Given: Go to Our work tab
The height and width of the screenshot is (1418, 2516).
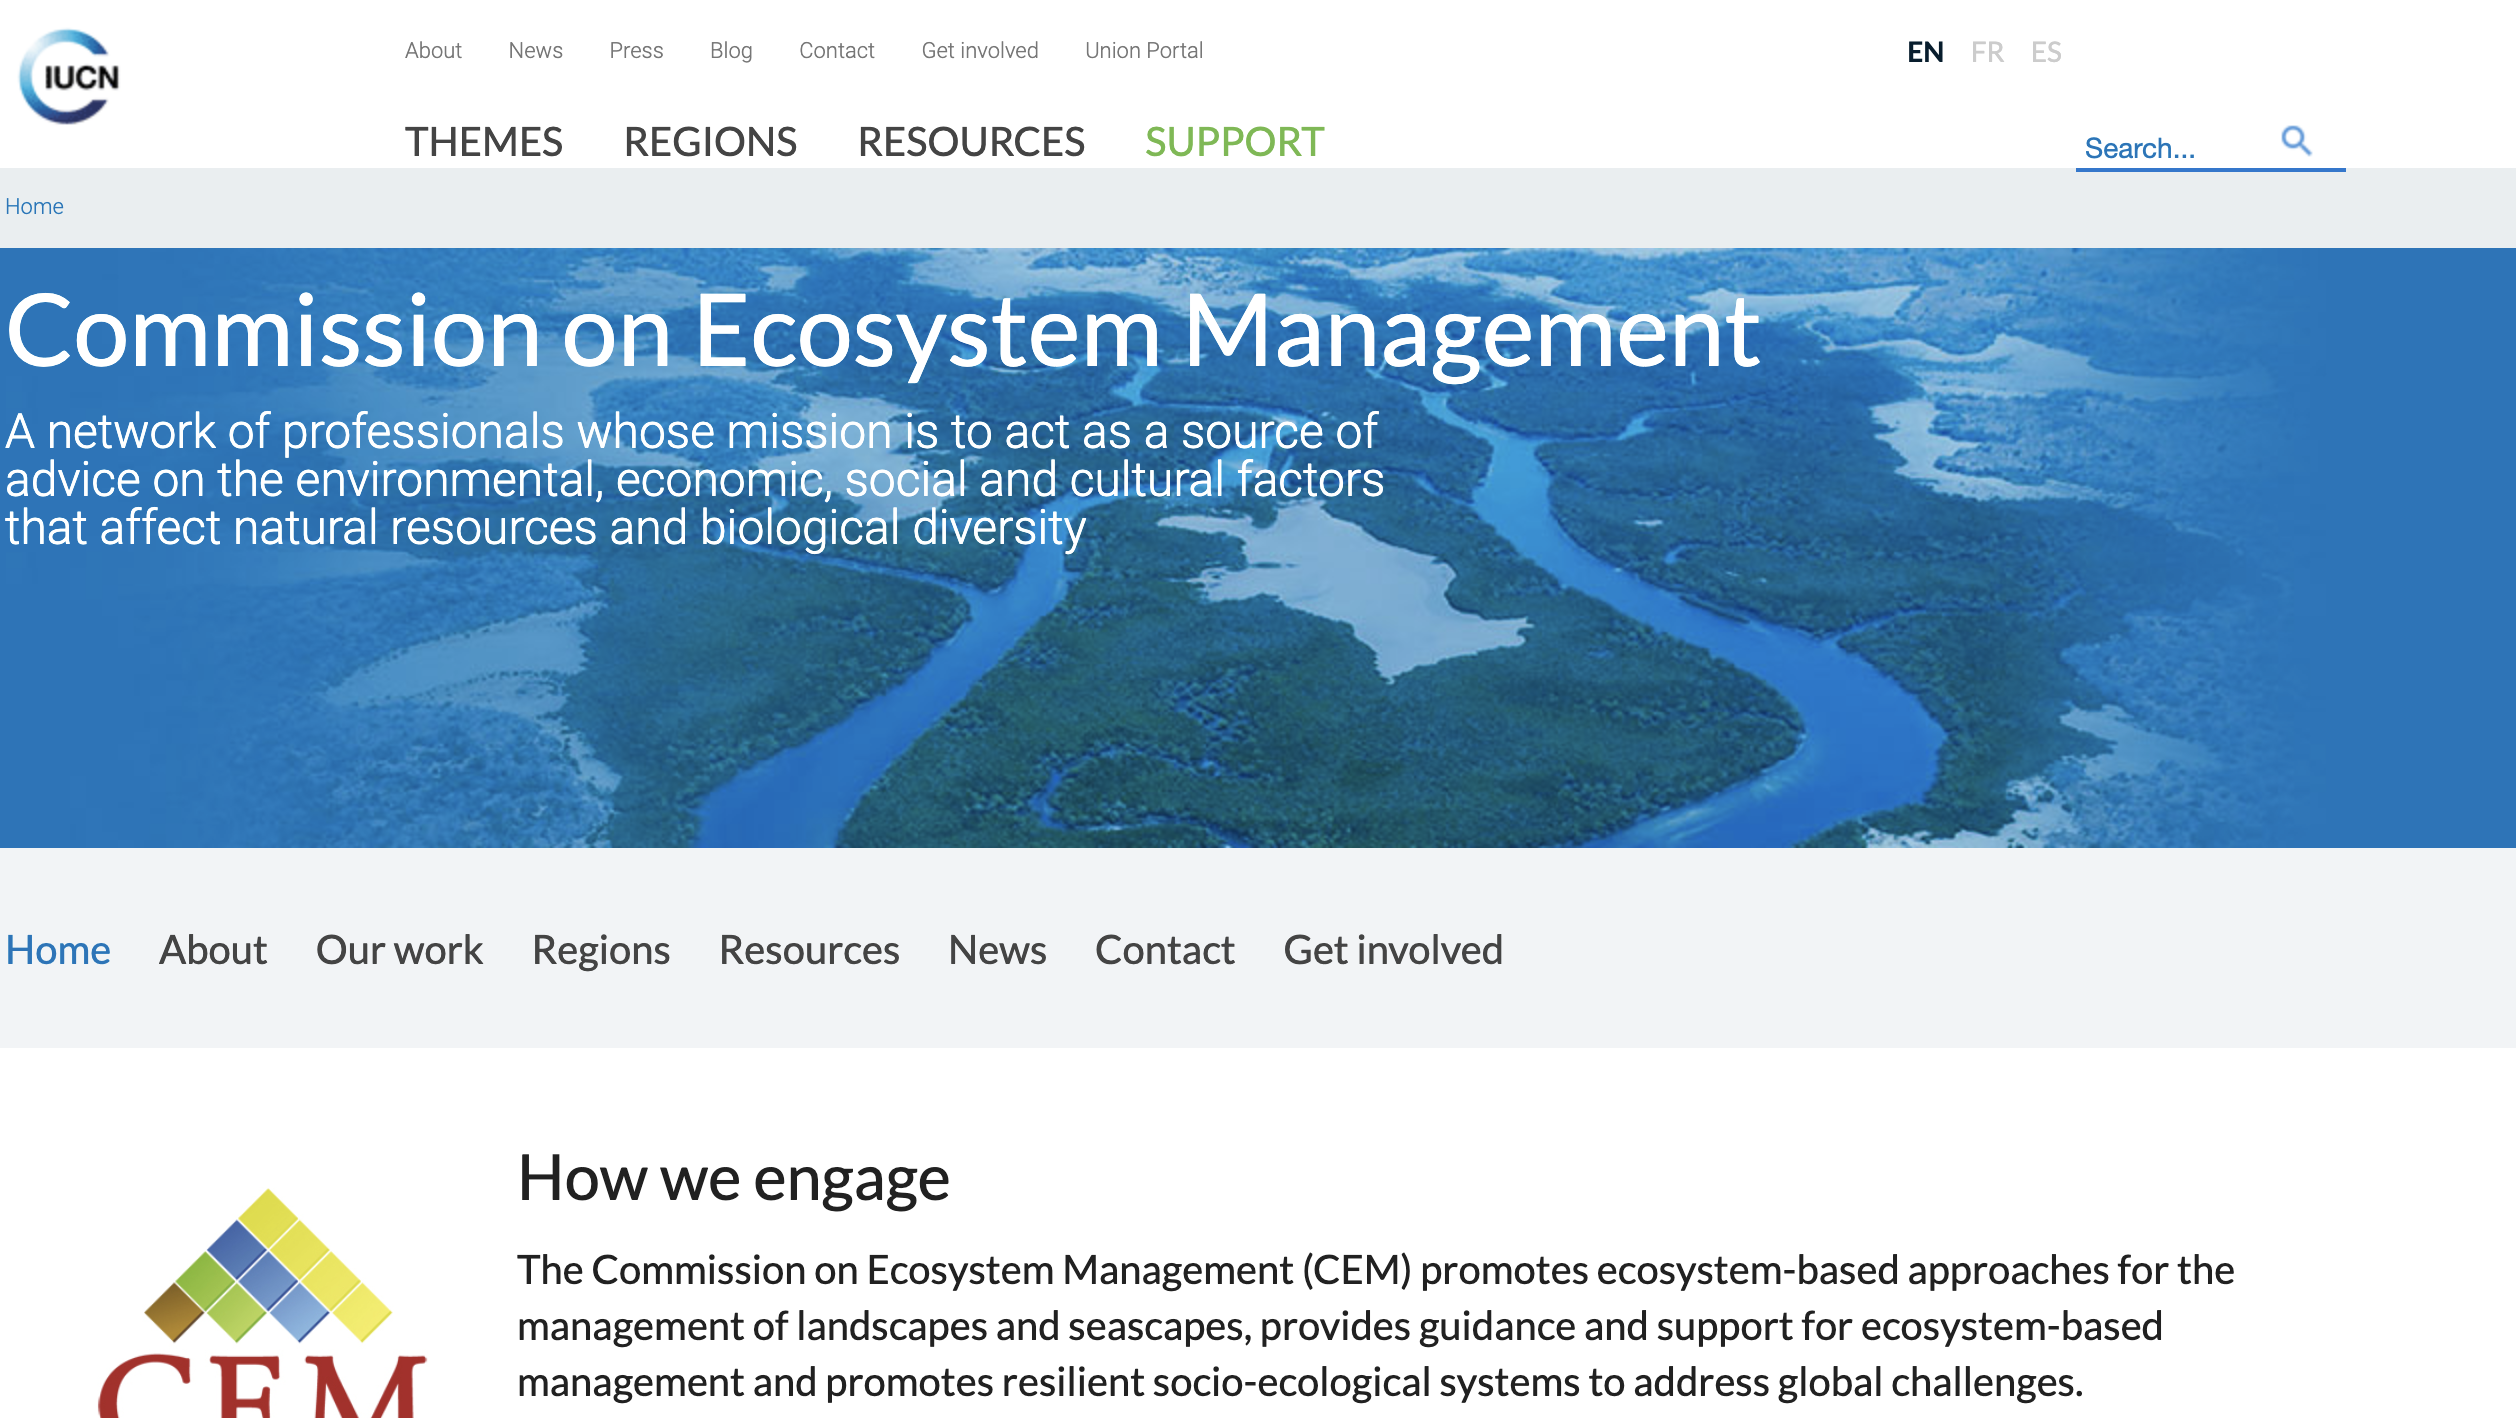Looking at the screenshot, I should 399,950.
